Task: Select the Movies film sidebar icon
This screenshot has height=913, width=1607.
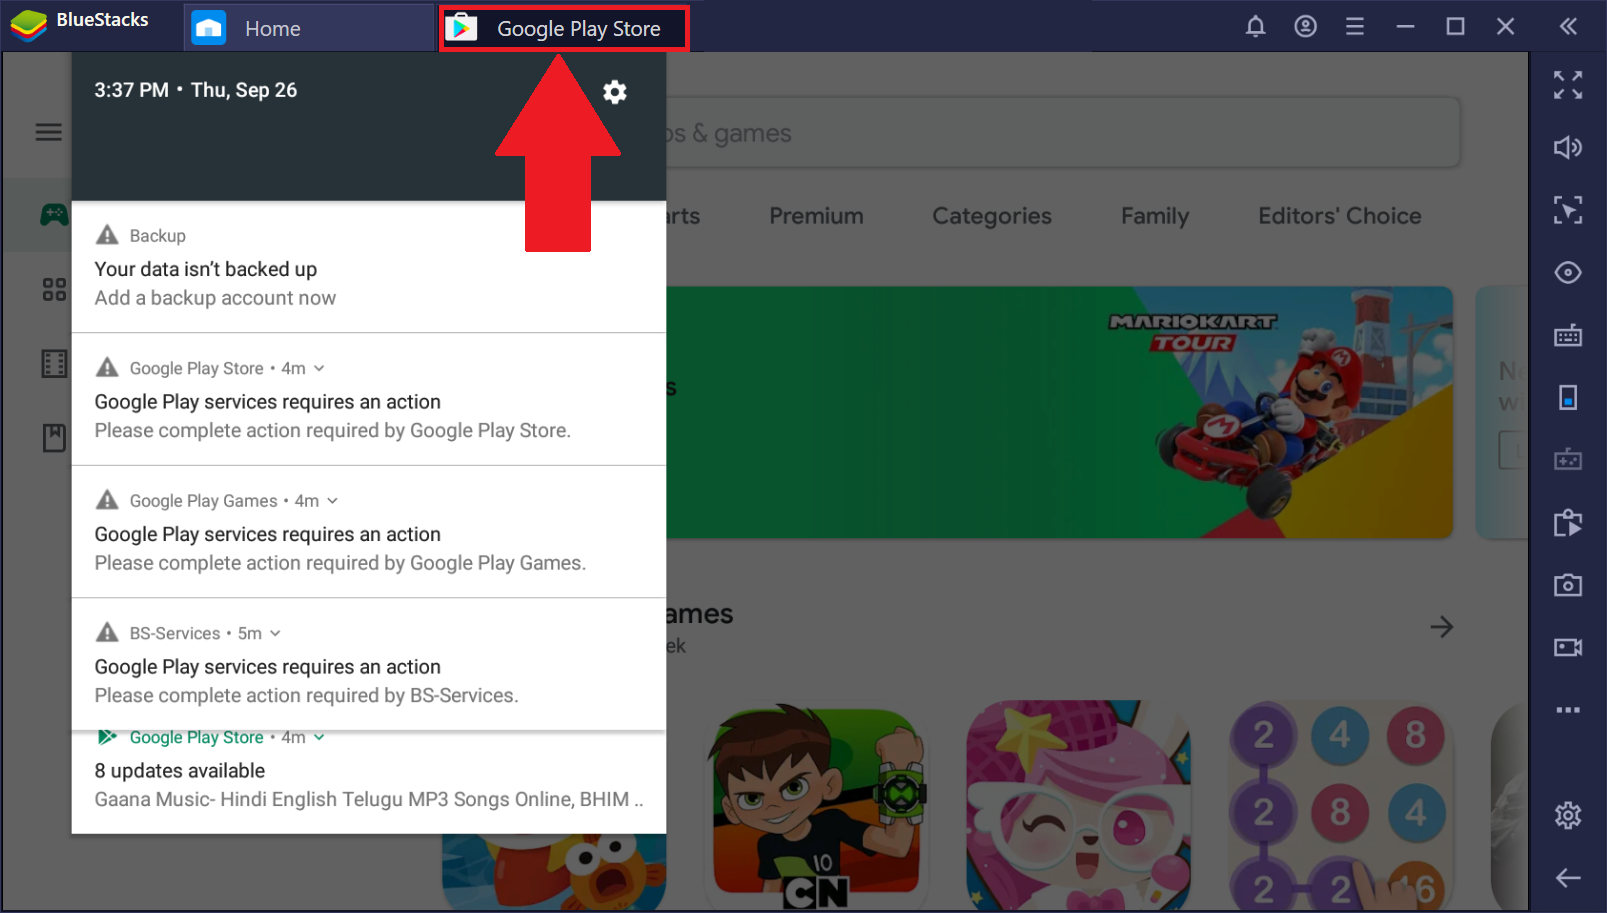Action: 54,364
